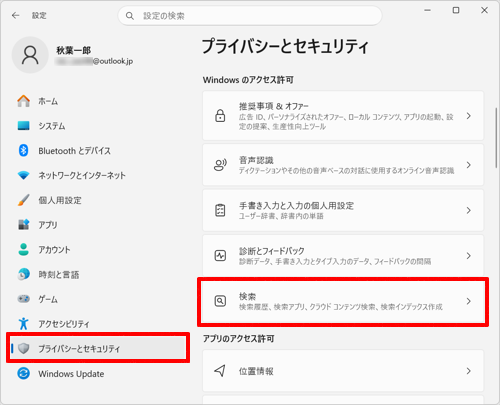Select the Bluetooth とデバイス icon
Viewport: 500px width, 405px height.
click(x=23, y=150)
